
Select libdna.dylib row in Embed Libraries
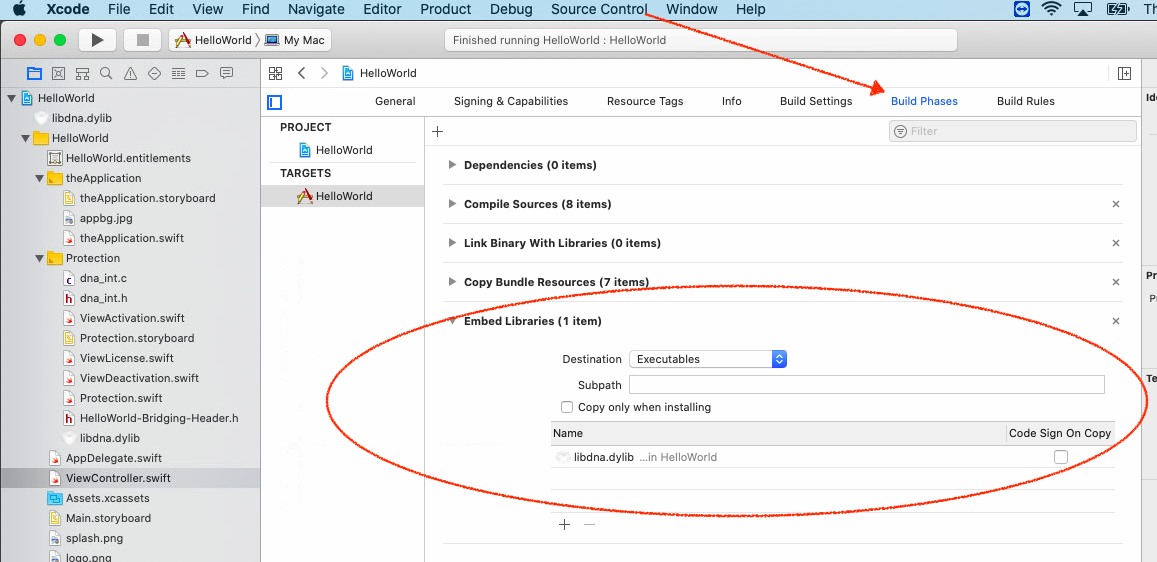[x=832, y=457]
